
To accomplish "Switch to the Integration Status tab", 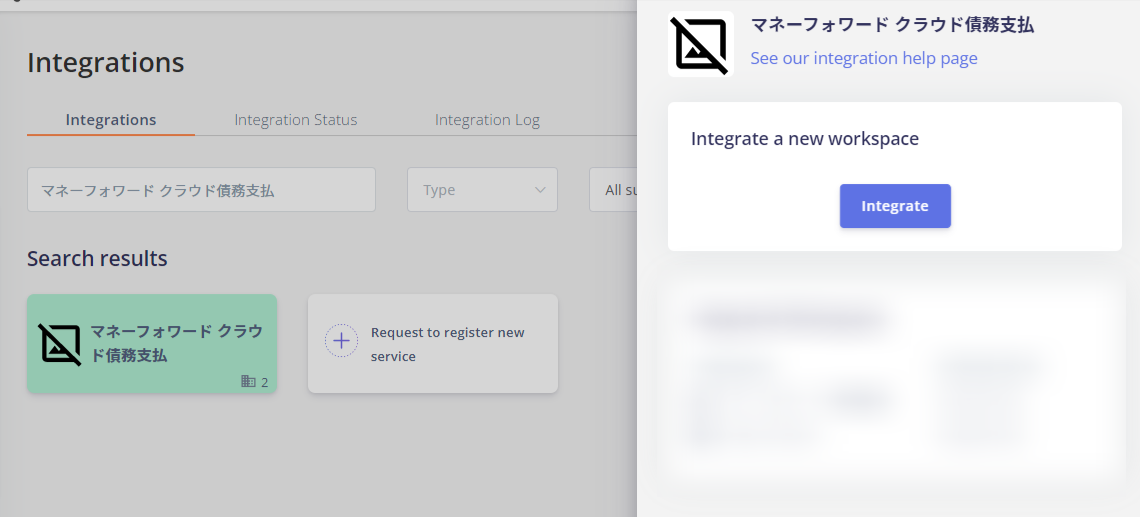I will pos(296,119).
